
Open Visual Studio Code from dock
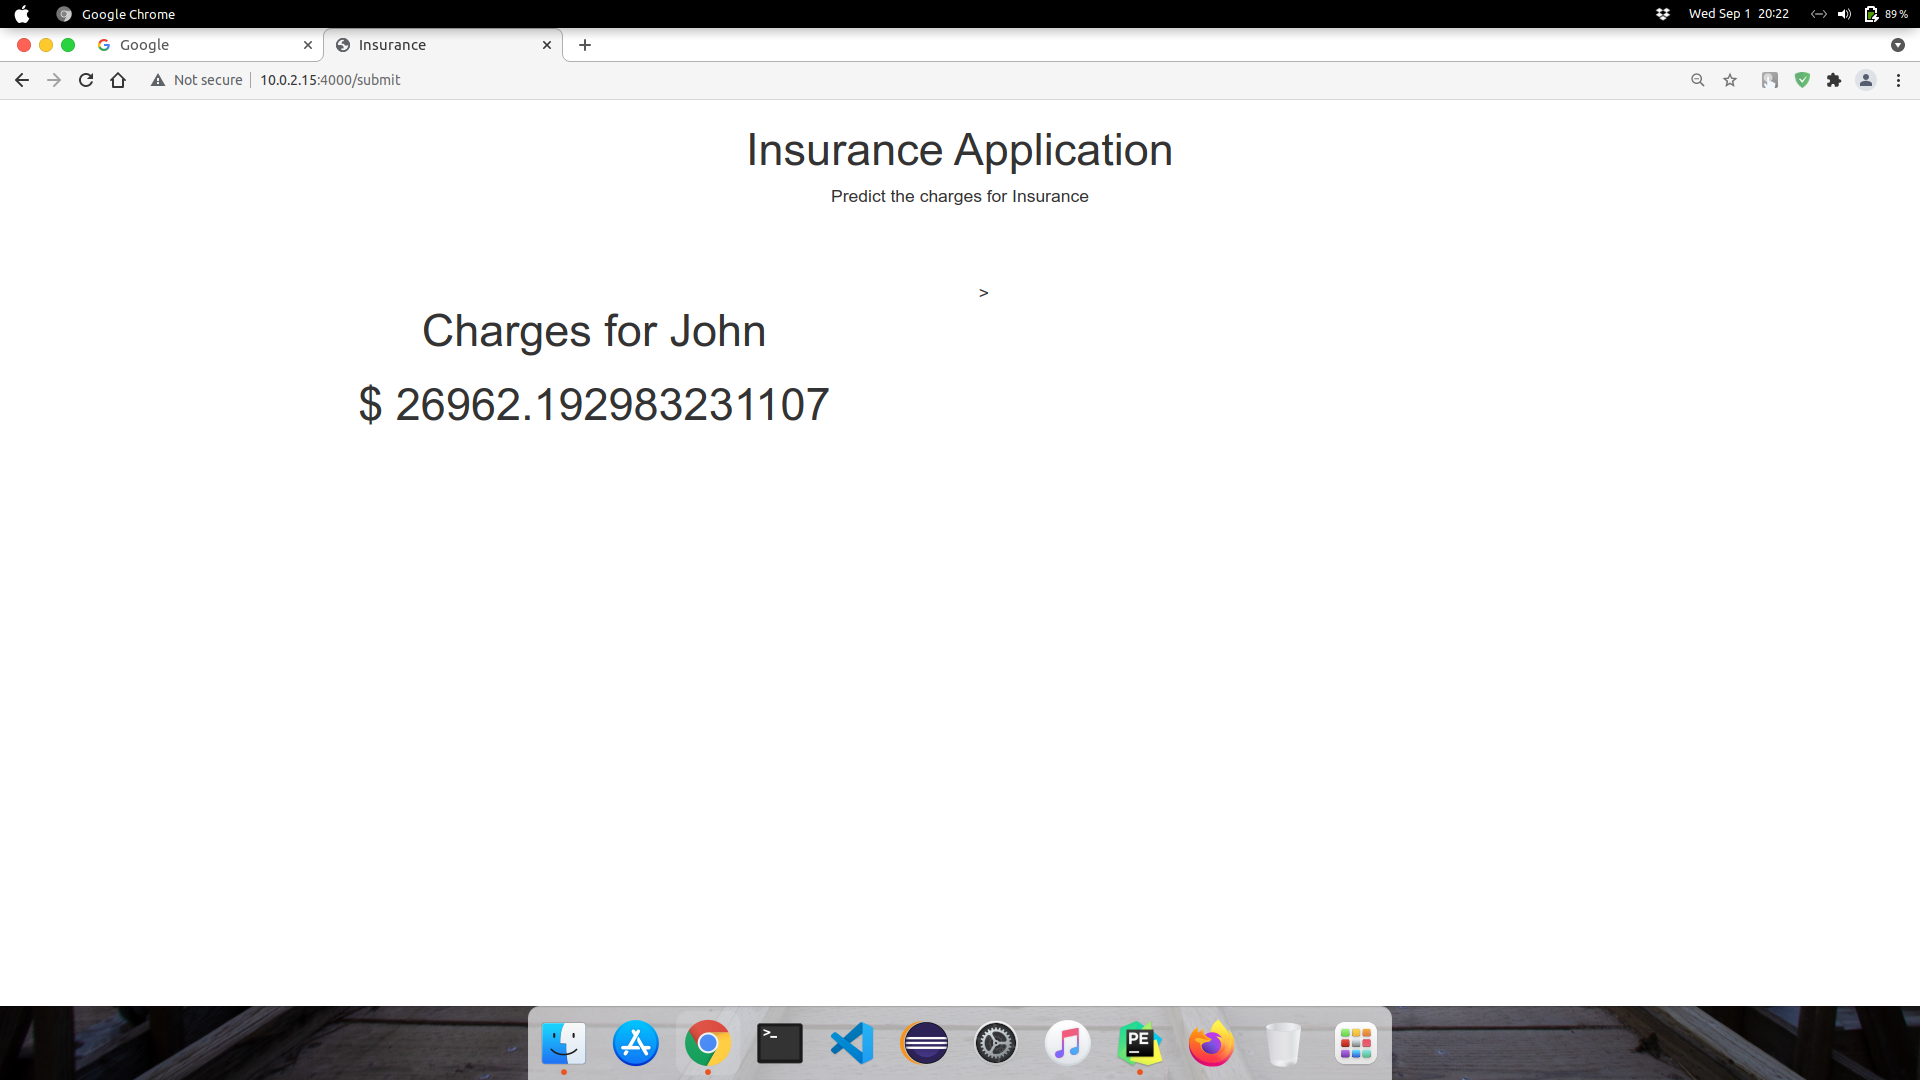click(x=852, y=1044)
